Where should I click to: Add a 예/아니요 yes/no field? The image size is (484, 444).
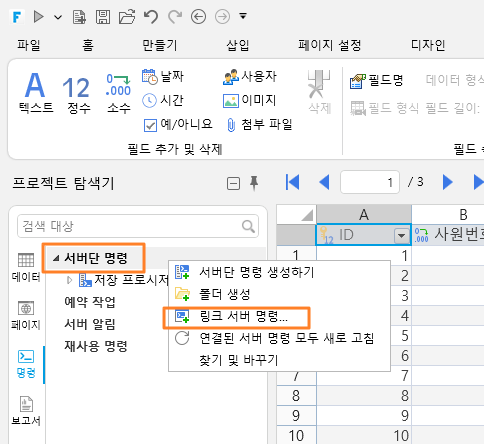point(178,125)
